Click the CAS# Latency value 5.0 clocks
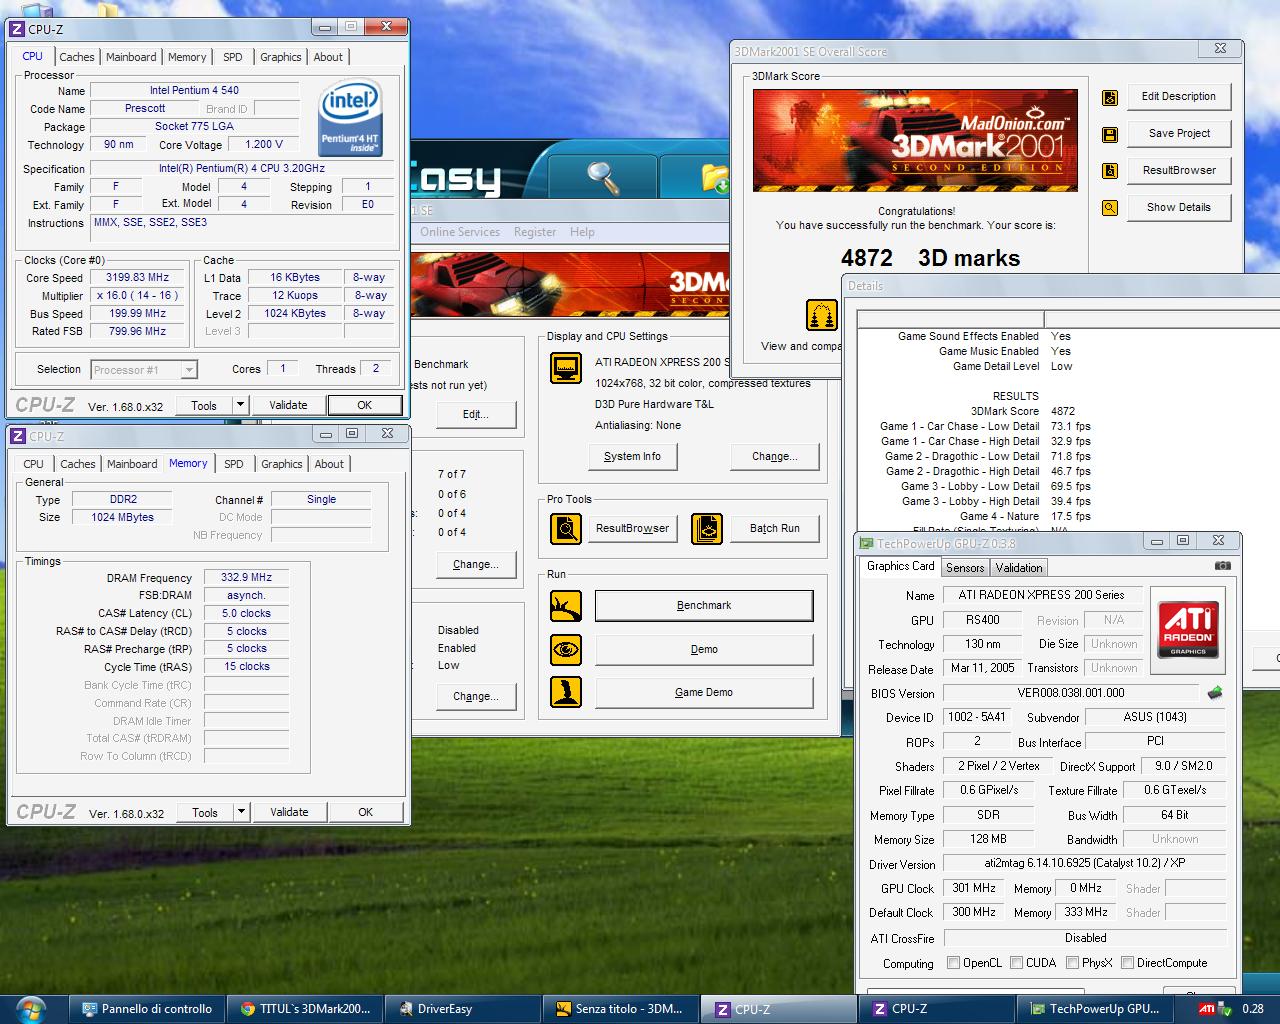1280x1024 pixels. coord(246,614)
